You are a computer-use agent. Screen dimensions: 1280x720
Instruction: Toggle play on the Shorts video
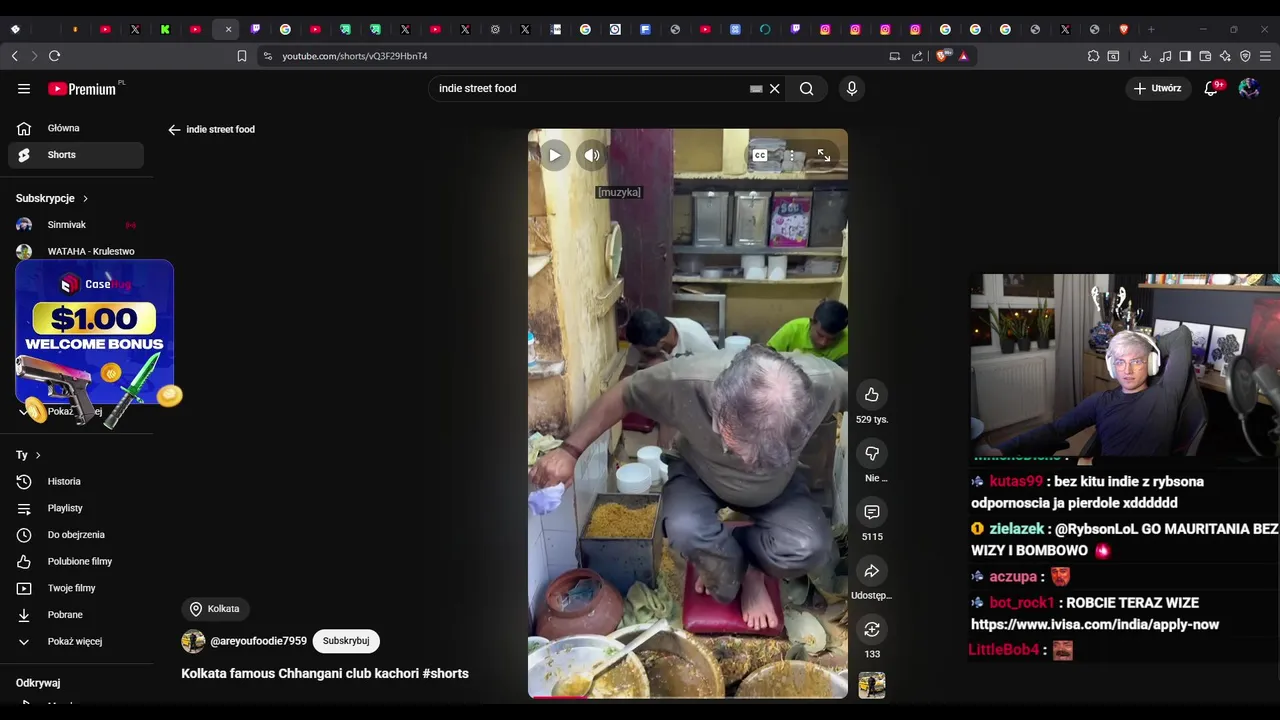click(x=555, y=155)
